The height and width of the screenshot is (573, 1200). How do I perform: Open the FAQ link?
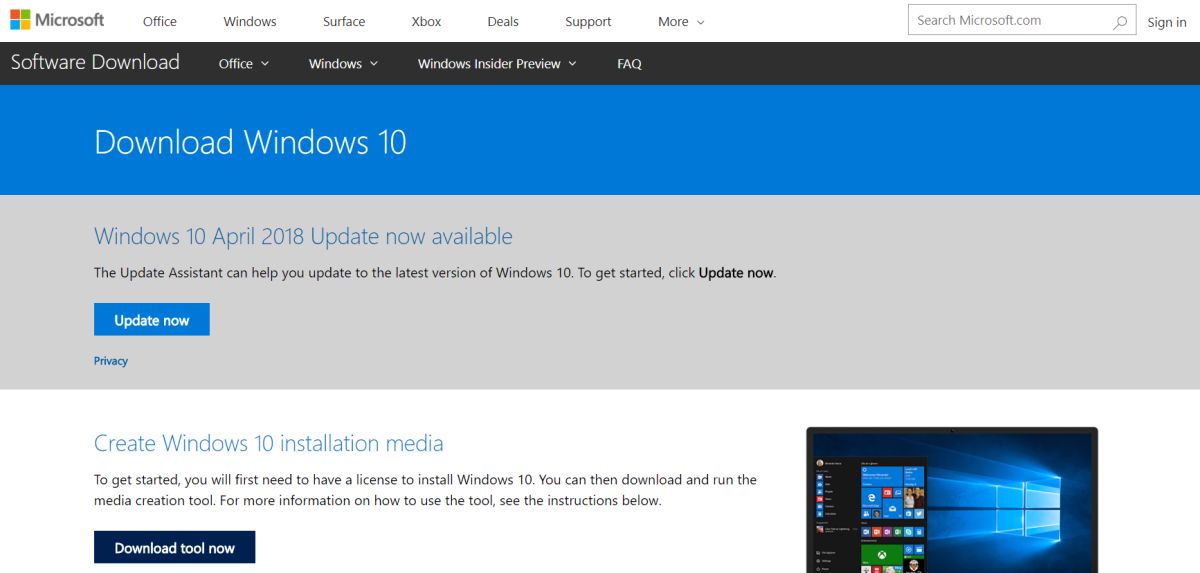629,63
